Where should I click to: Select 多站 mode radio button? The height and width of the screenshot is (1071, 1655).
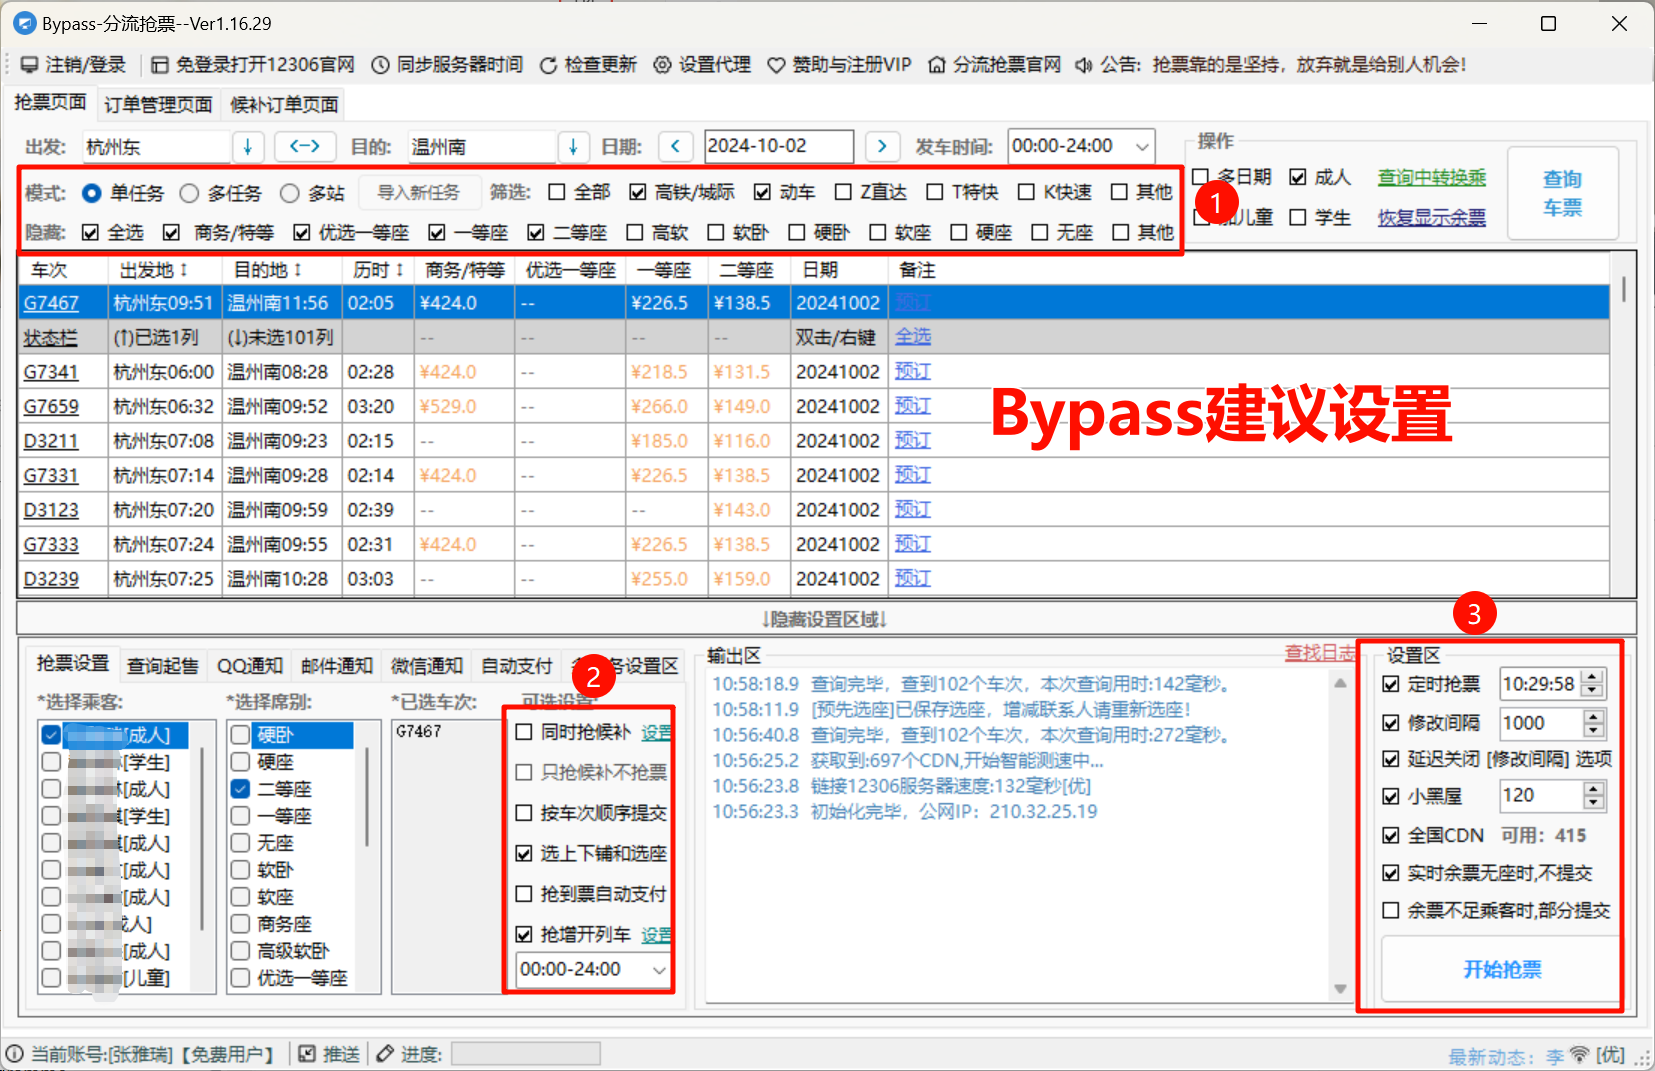pos(289,193)
